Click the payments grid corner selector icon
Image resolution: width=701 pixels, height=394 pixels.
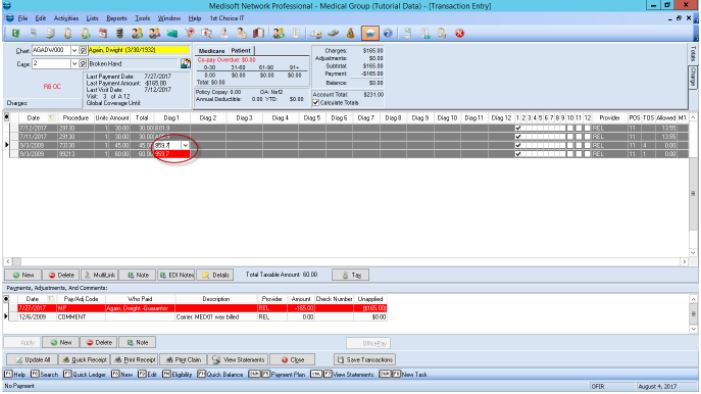[6, 299]
